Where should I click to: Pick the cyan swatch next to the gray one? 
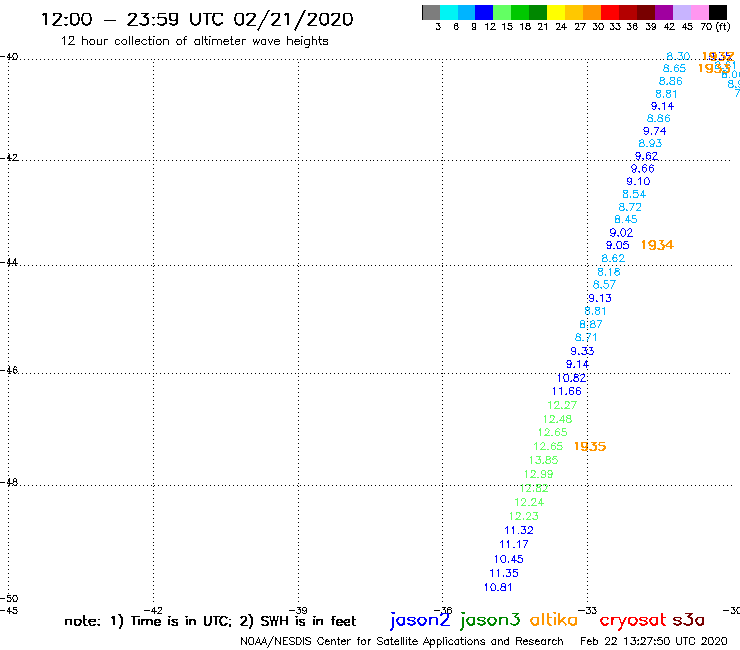(449, 12)
